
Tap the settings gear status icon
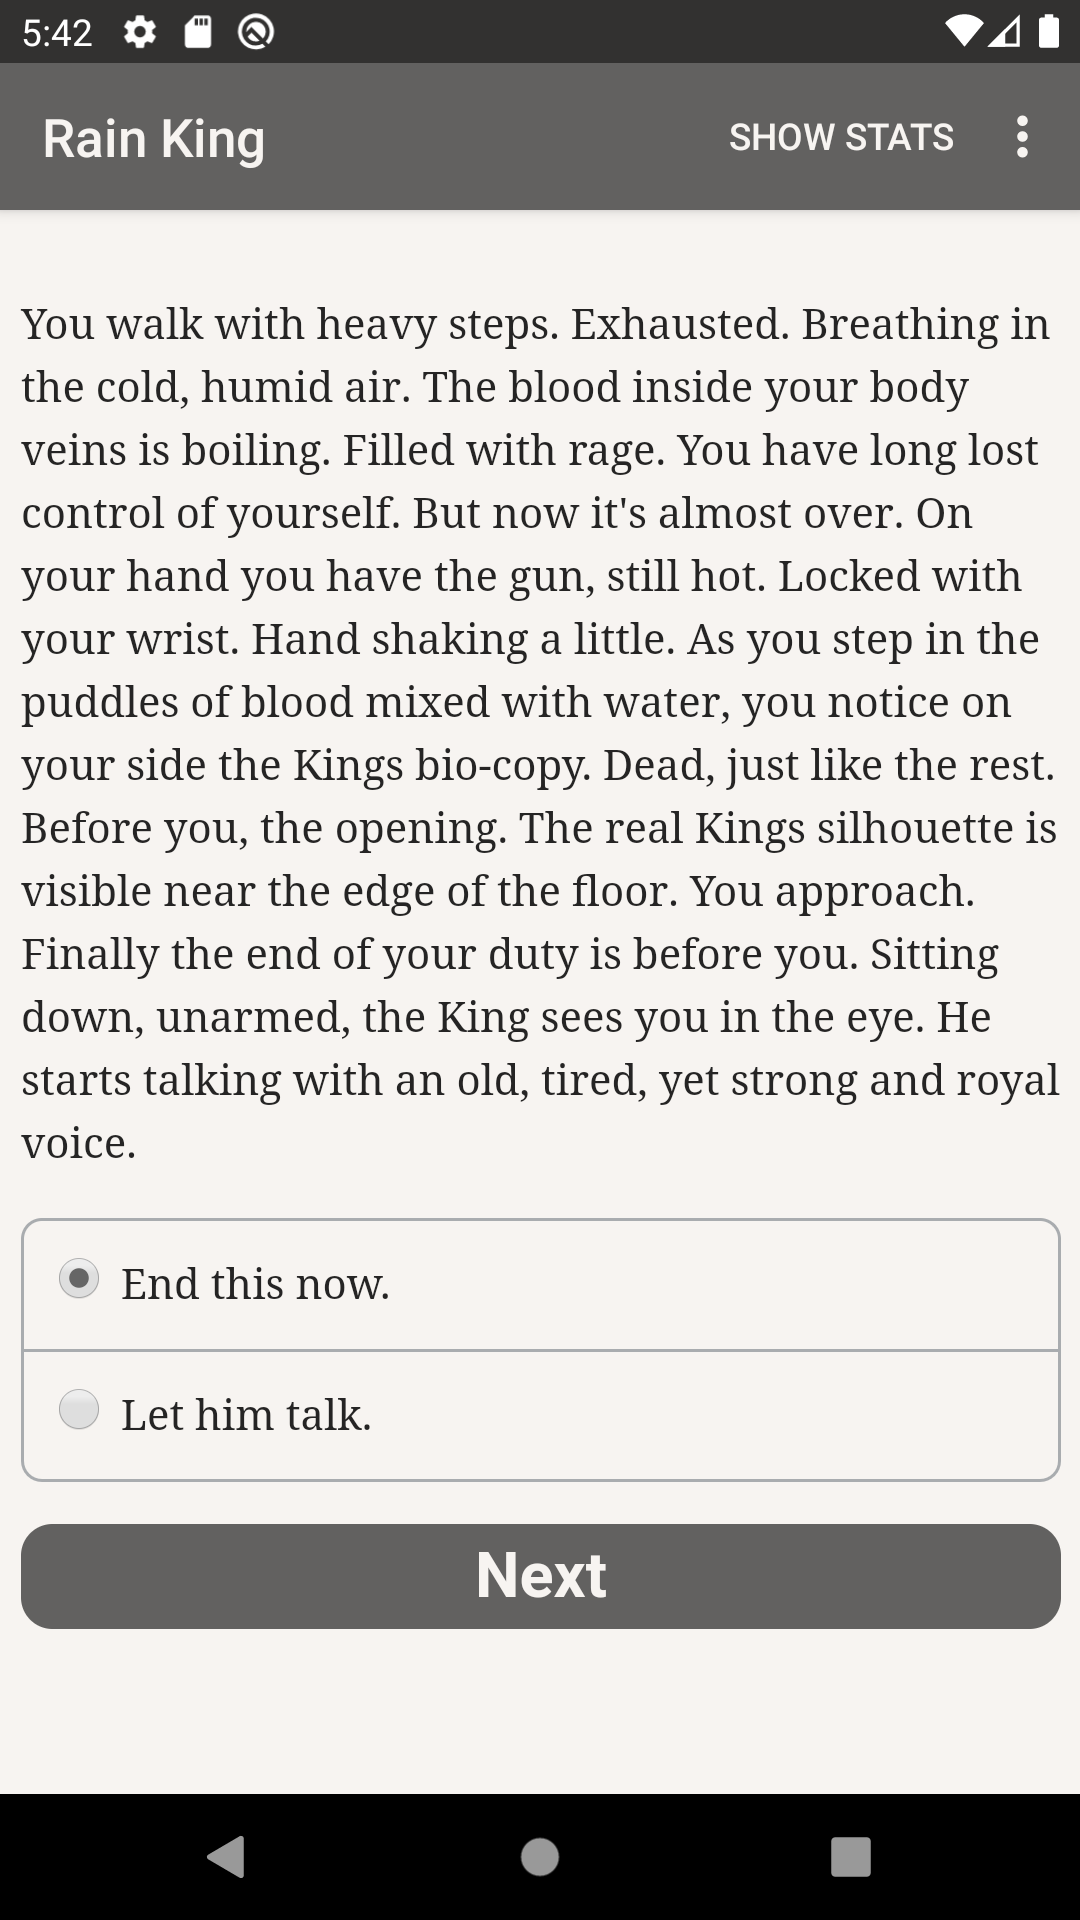click(x=140, y=33)
